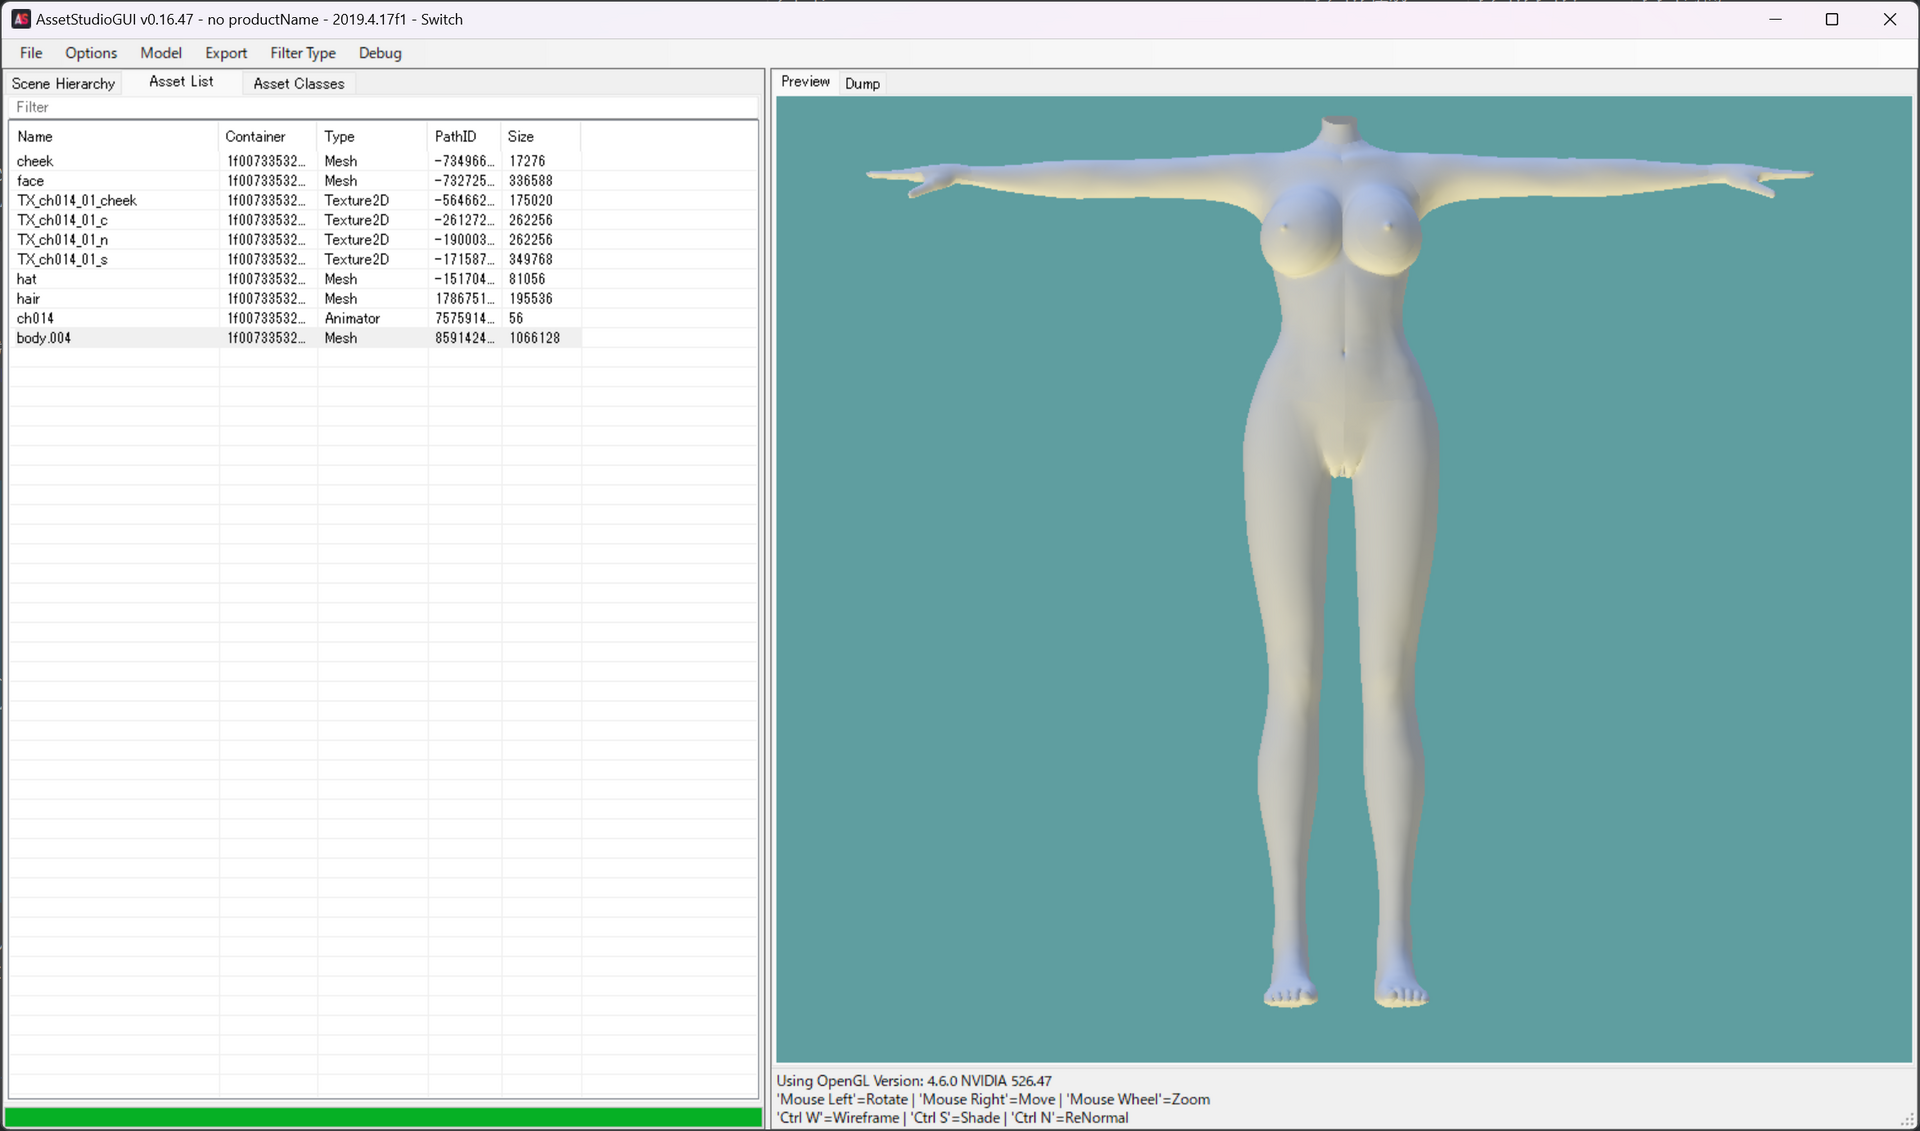Open the Options menu
This screenshot has height=1131, width=1920.
click(x=91, y=53)
